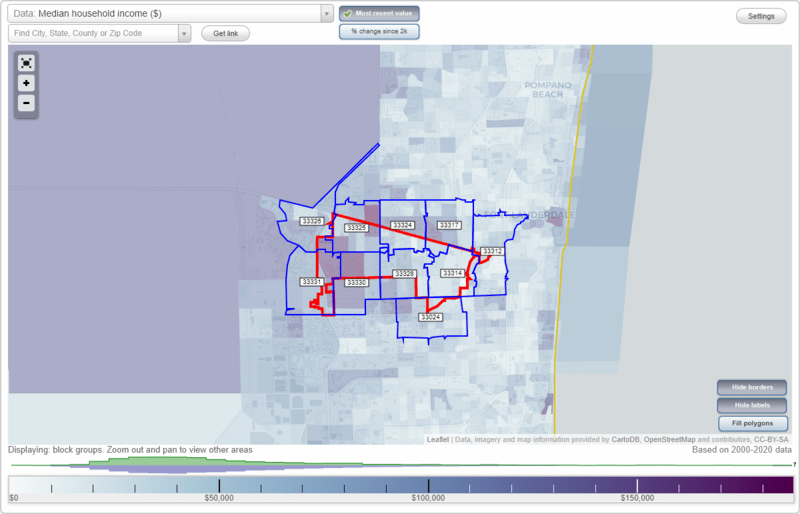This screenshot has height=514, width=800.
Task: Open the location search dropdown arrow
Action: tap(184, 34)
